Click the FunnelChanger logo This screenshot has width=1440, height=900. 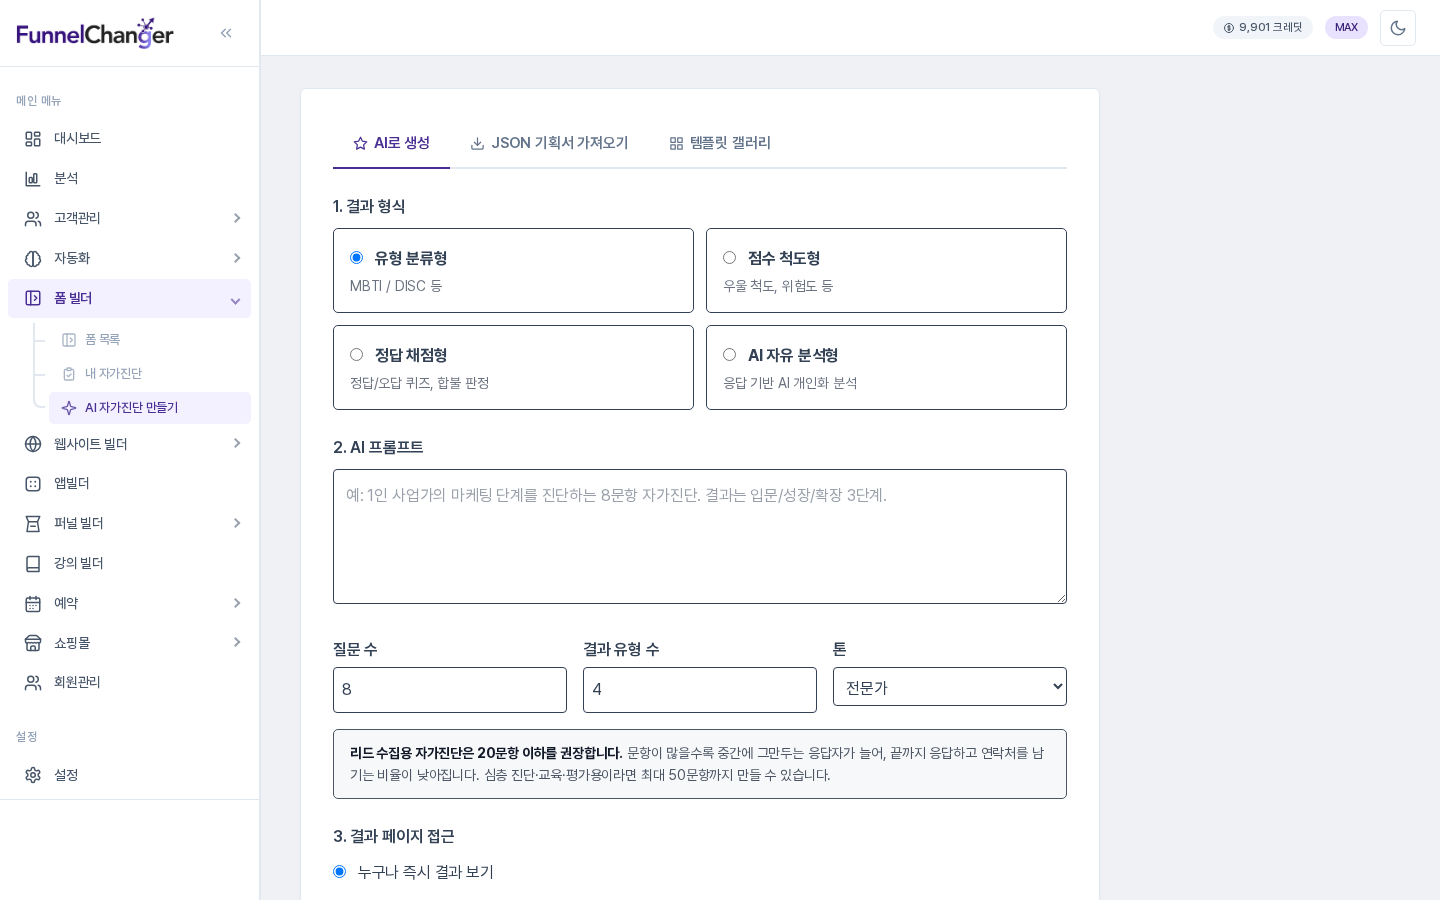click(x=95, y=33)
